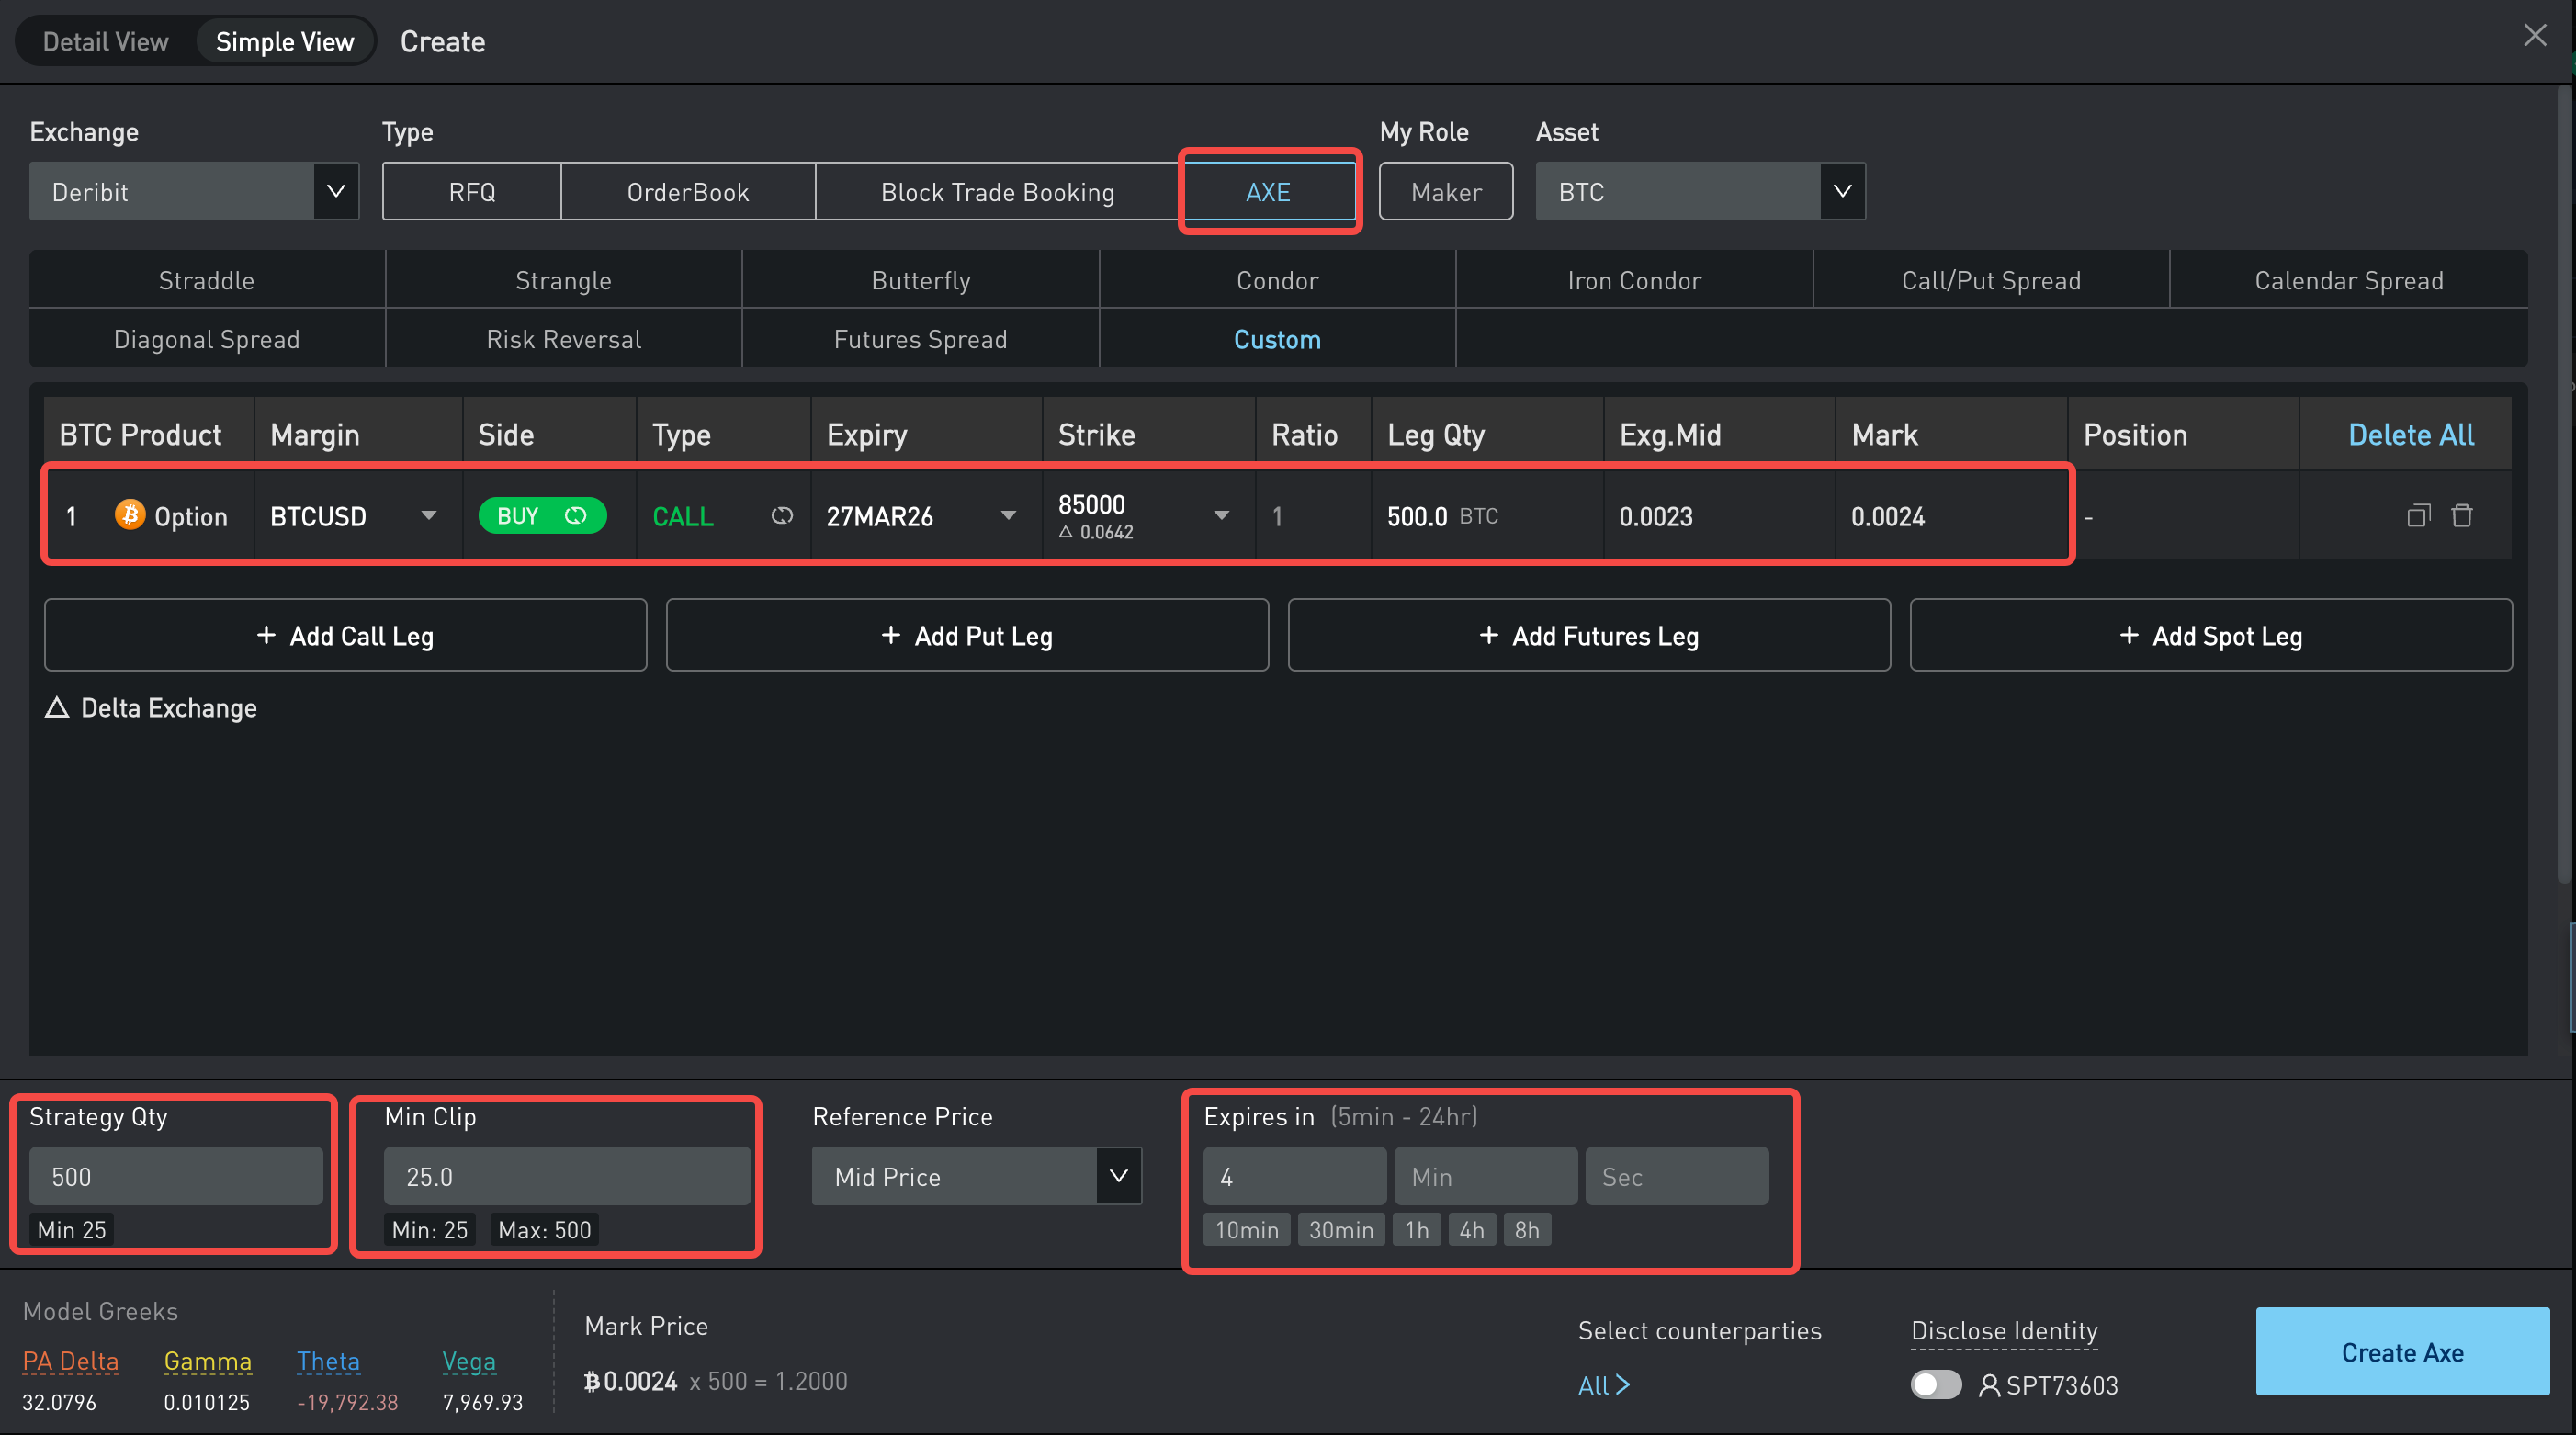
Task: Switch to the OrderBook type tab
Action: 687,192
